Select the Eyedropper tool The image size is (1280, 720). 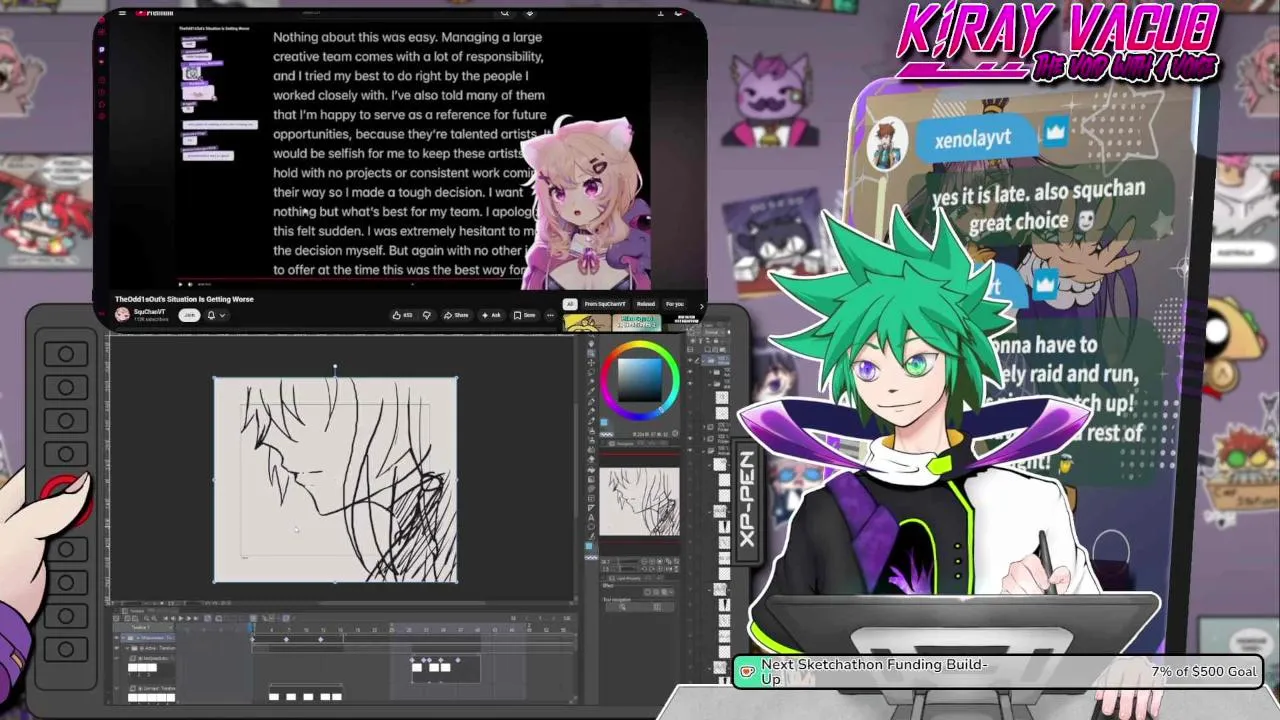click(x=591, y=391)
